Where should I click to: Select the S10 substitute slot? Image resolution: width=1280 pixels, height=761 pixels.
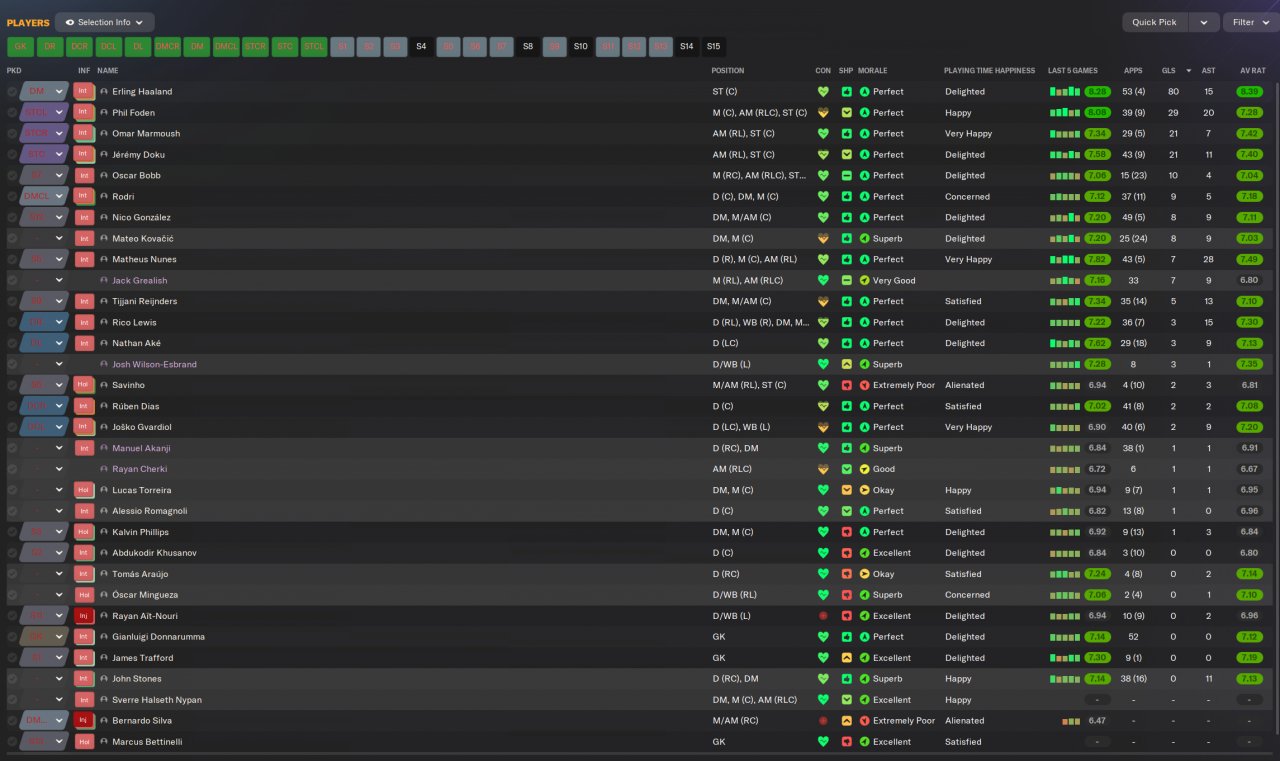coord(581,46)
